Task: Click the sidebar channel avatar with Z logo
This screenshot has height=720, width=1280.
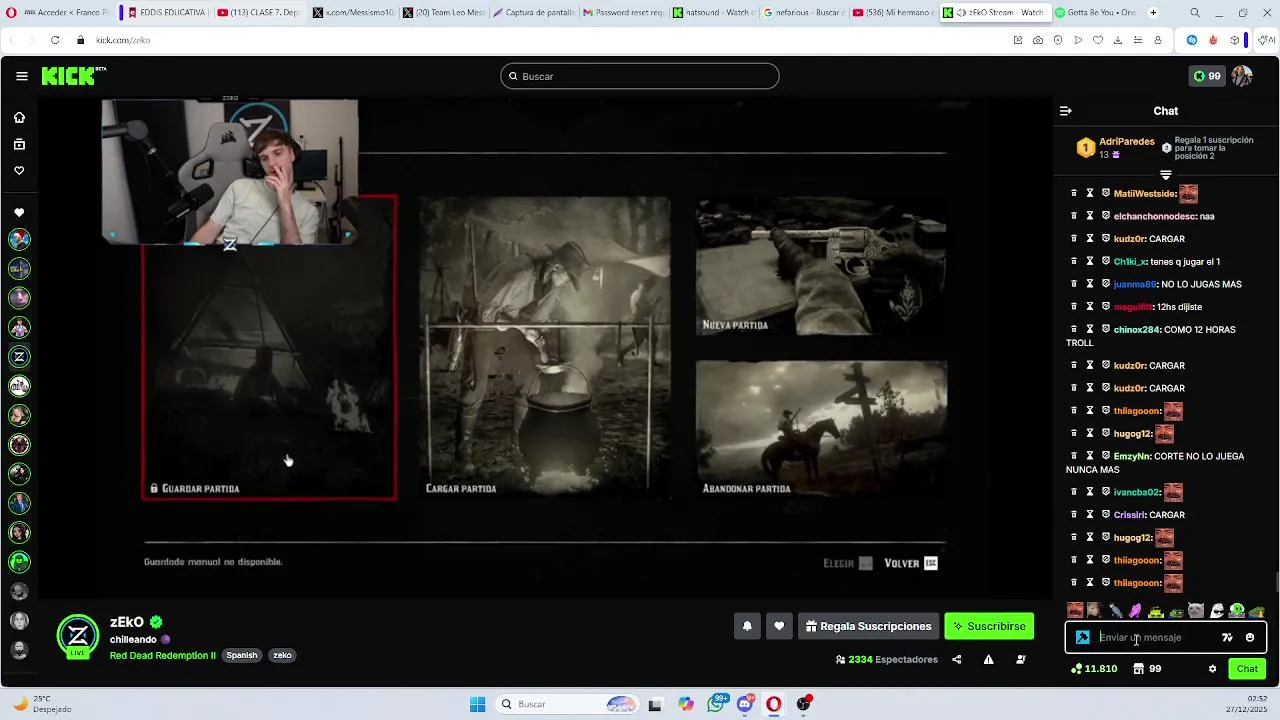Action: coord(19,357)
